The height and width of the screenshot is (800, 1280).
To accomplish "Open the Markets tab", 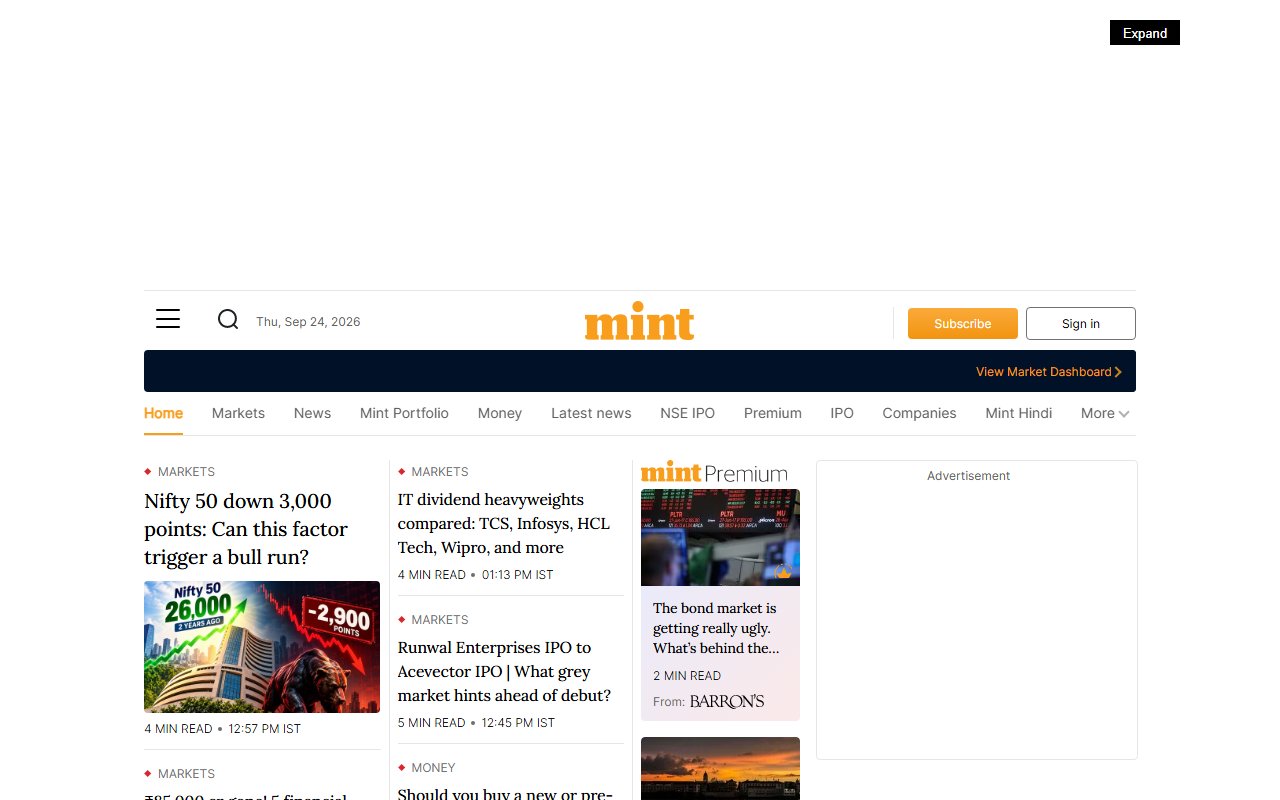I will pos(238,414).
